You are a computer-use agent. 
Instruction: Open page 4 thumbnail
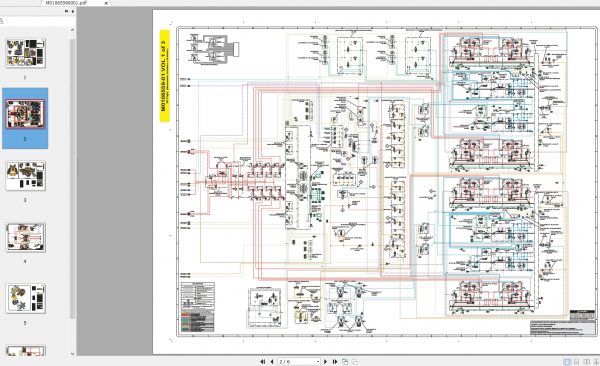26,237
